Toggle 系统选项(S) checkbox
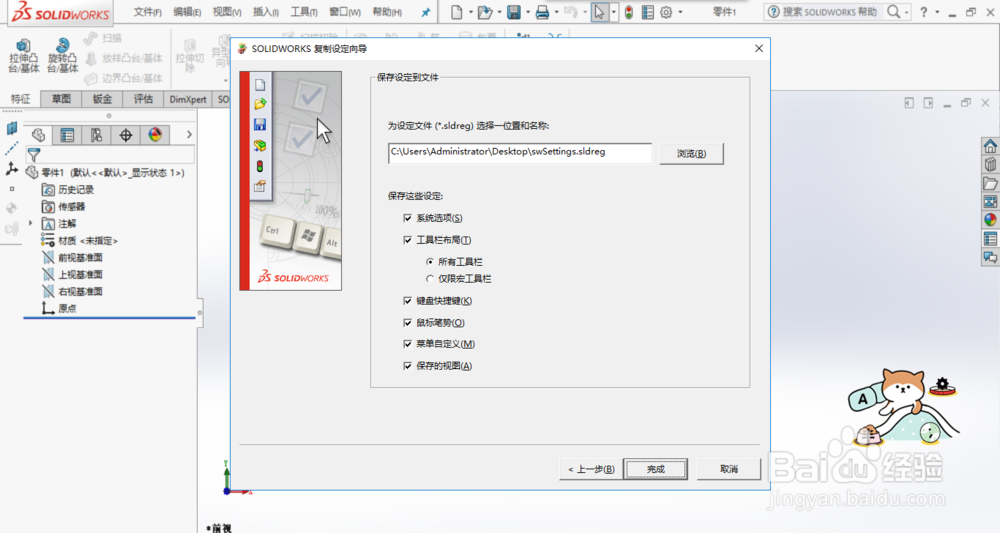The height and width of the screenshot is (533, 1000). click(x=408, y=218)
